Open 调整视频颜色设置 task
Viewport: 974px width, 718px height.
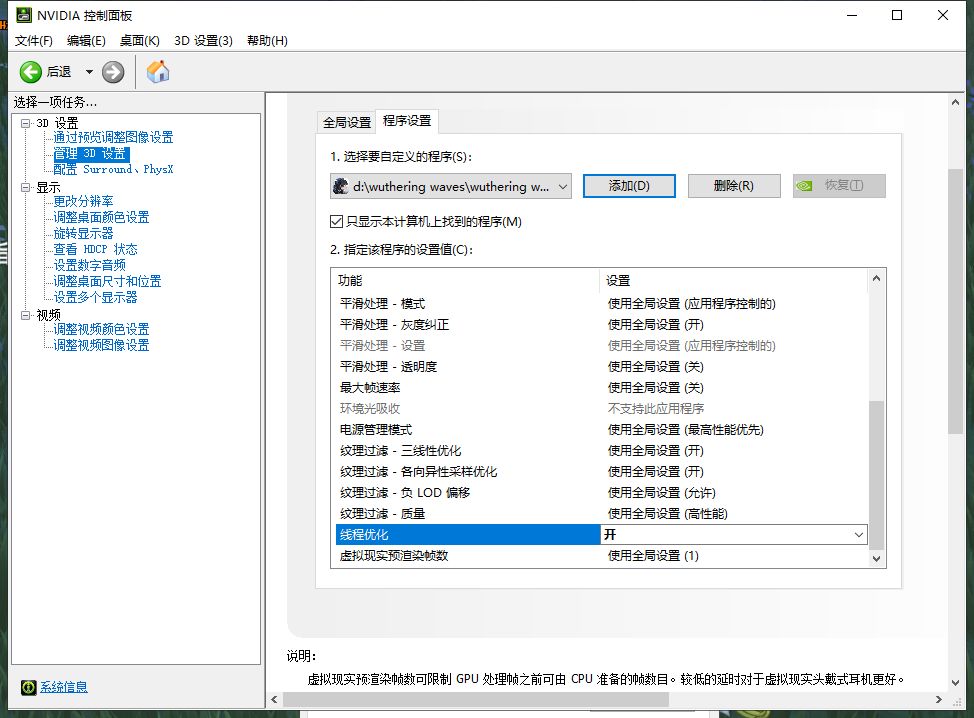[x=101, y=329]
